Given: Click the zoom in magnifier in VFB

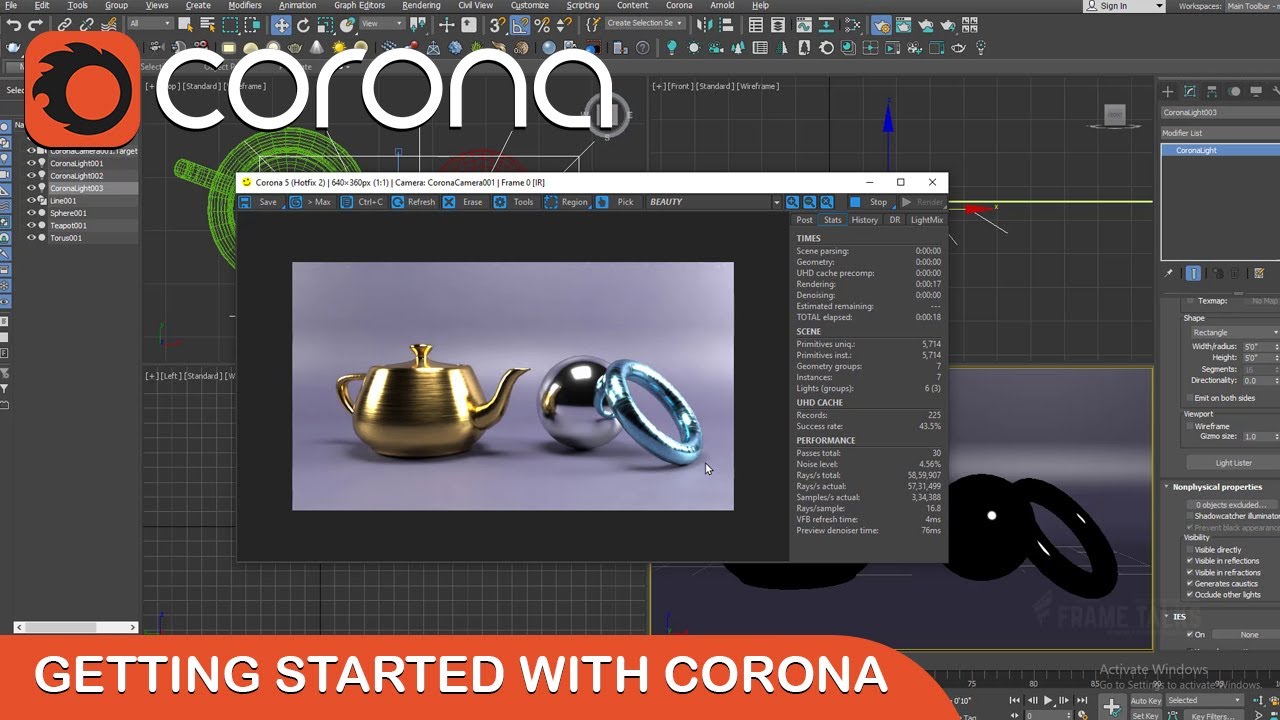Looking at the screenshot, I should 793,202.
